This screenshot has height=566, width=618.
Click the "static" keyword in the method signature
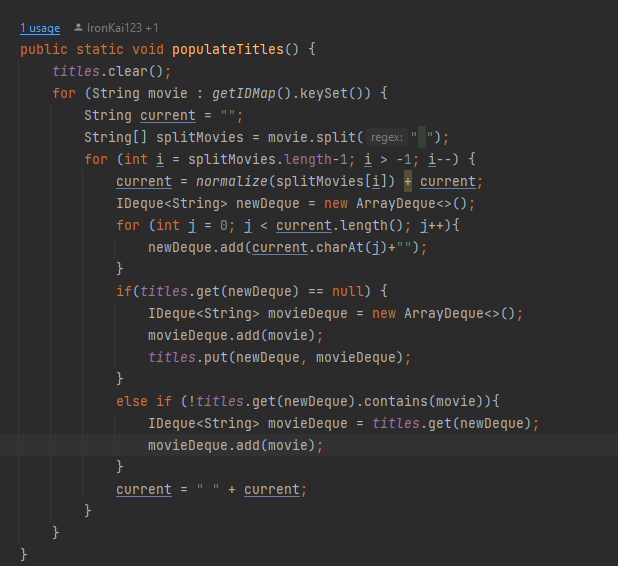click(x=99, y=49)
